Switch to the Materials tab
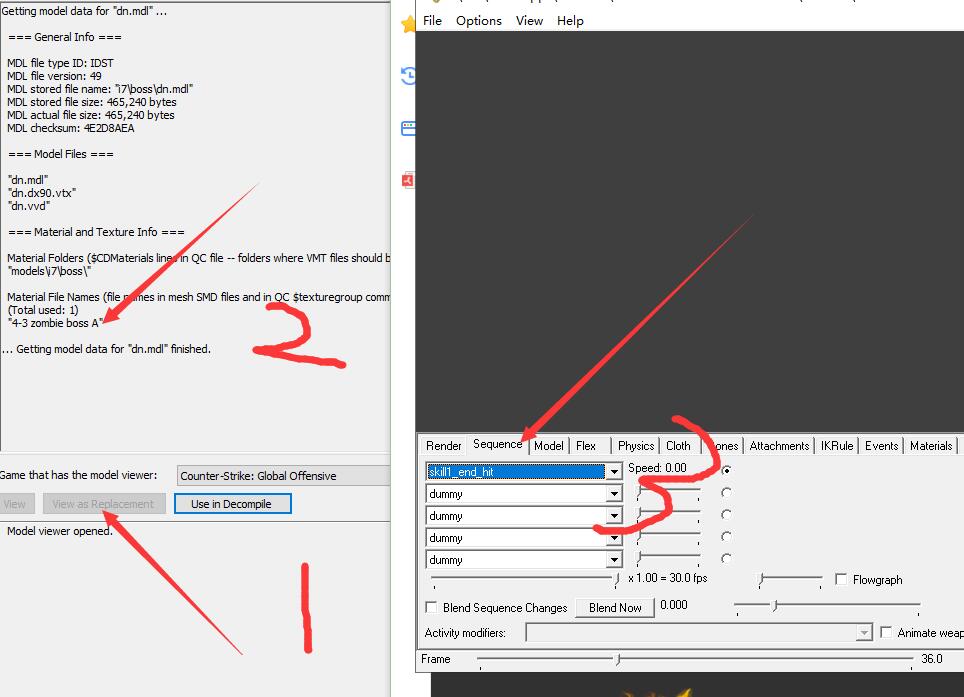964x697 pixels. coord(930,446)
